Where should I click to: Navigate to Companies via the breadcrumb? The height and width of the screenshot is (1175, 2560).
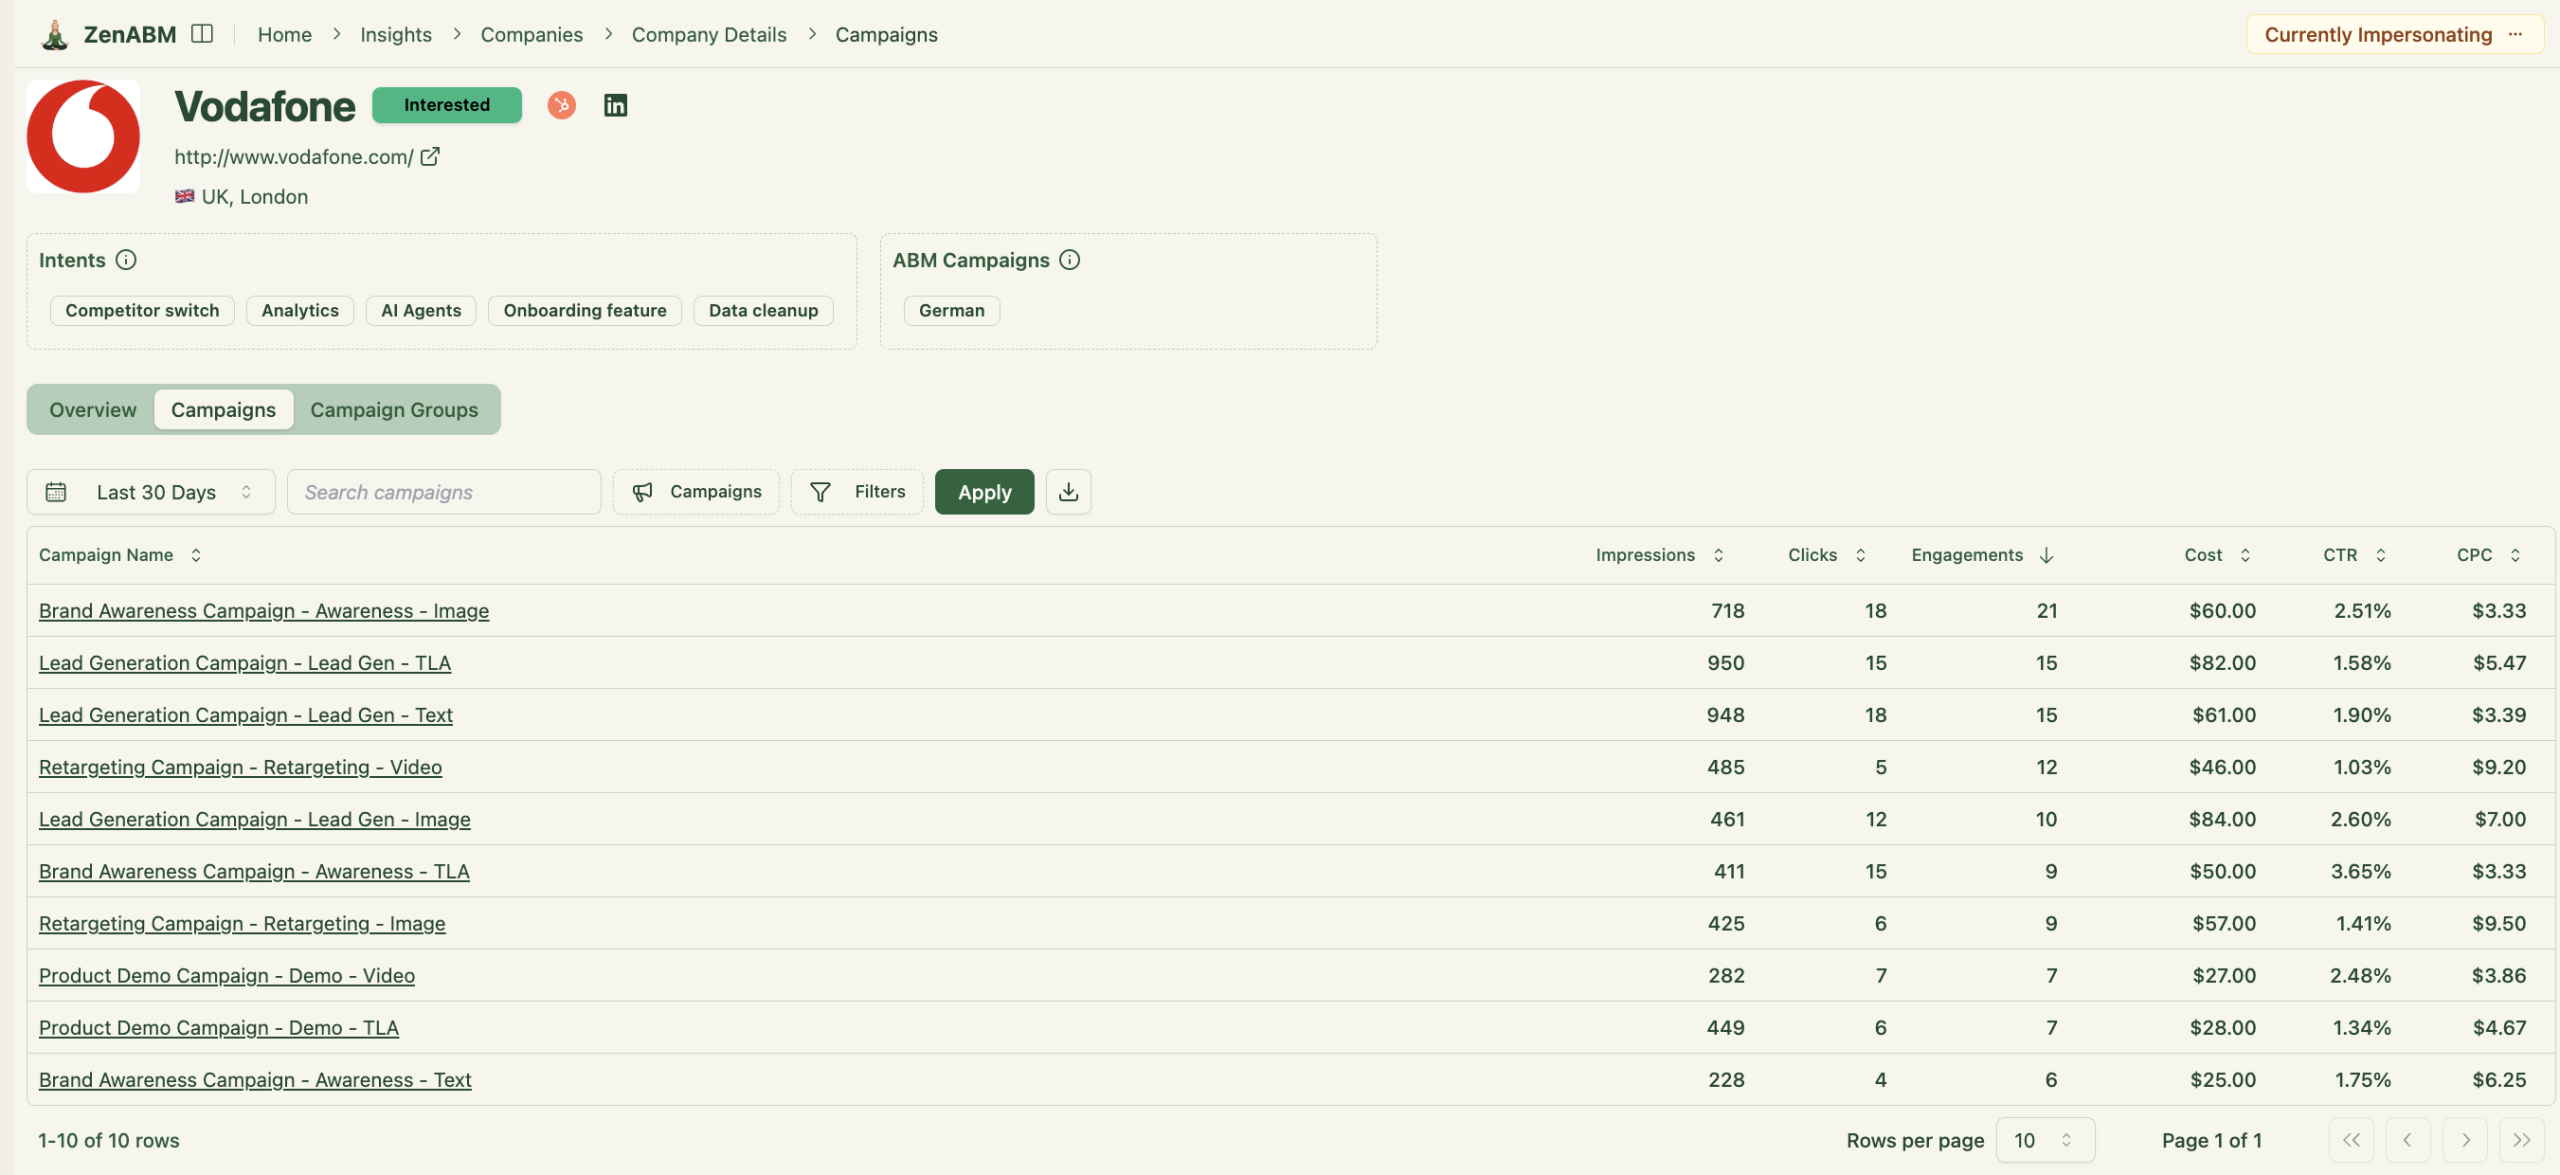pos(531,33)
